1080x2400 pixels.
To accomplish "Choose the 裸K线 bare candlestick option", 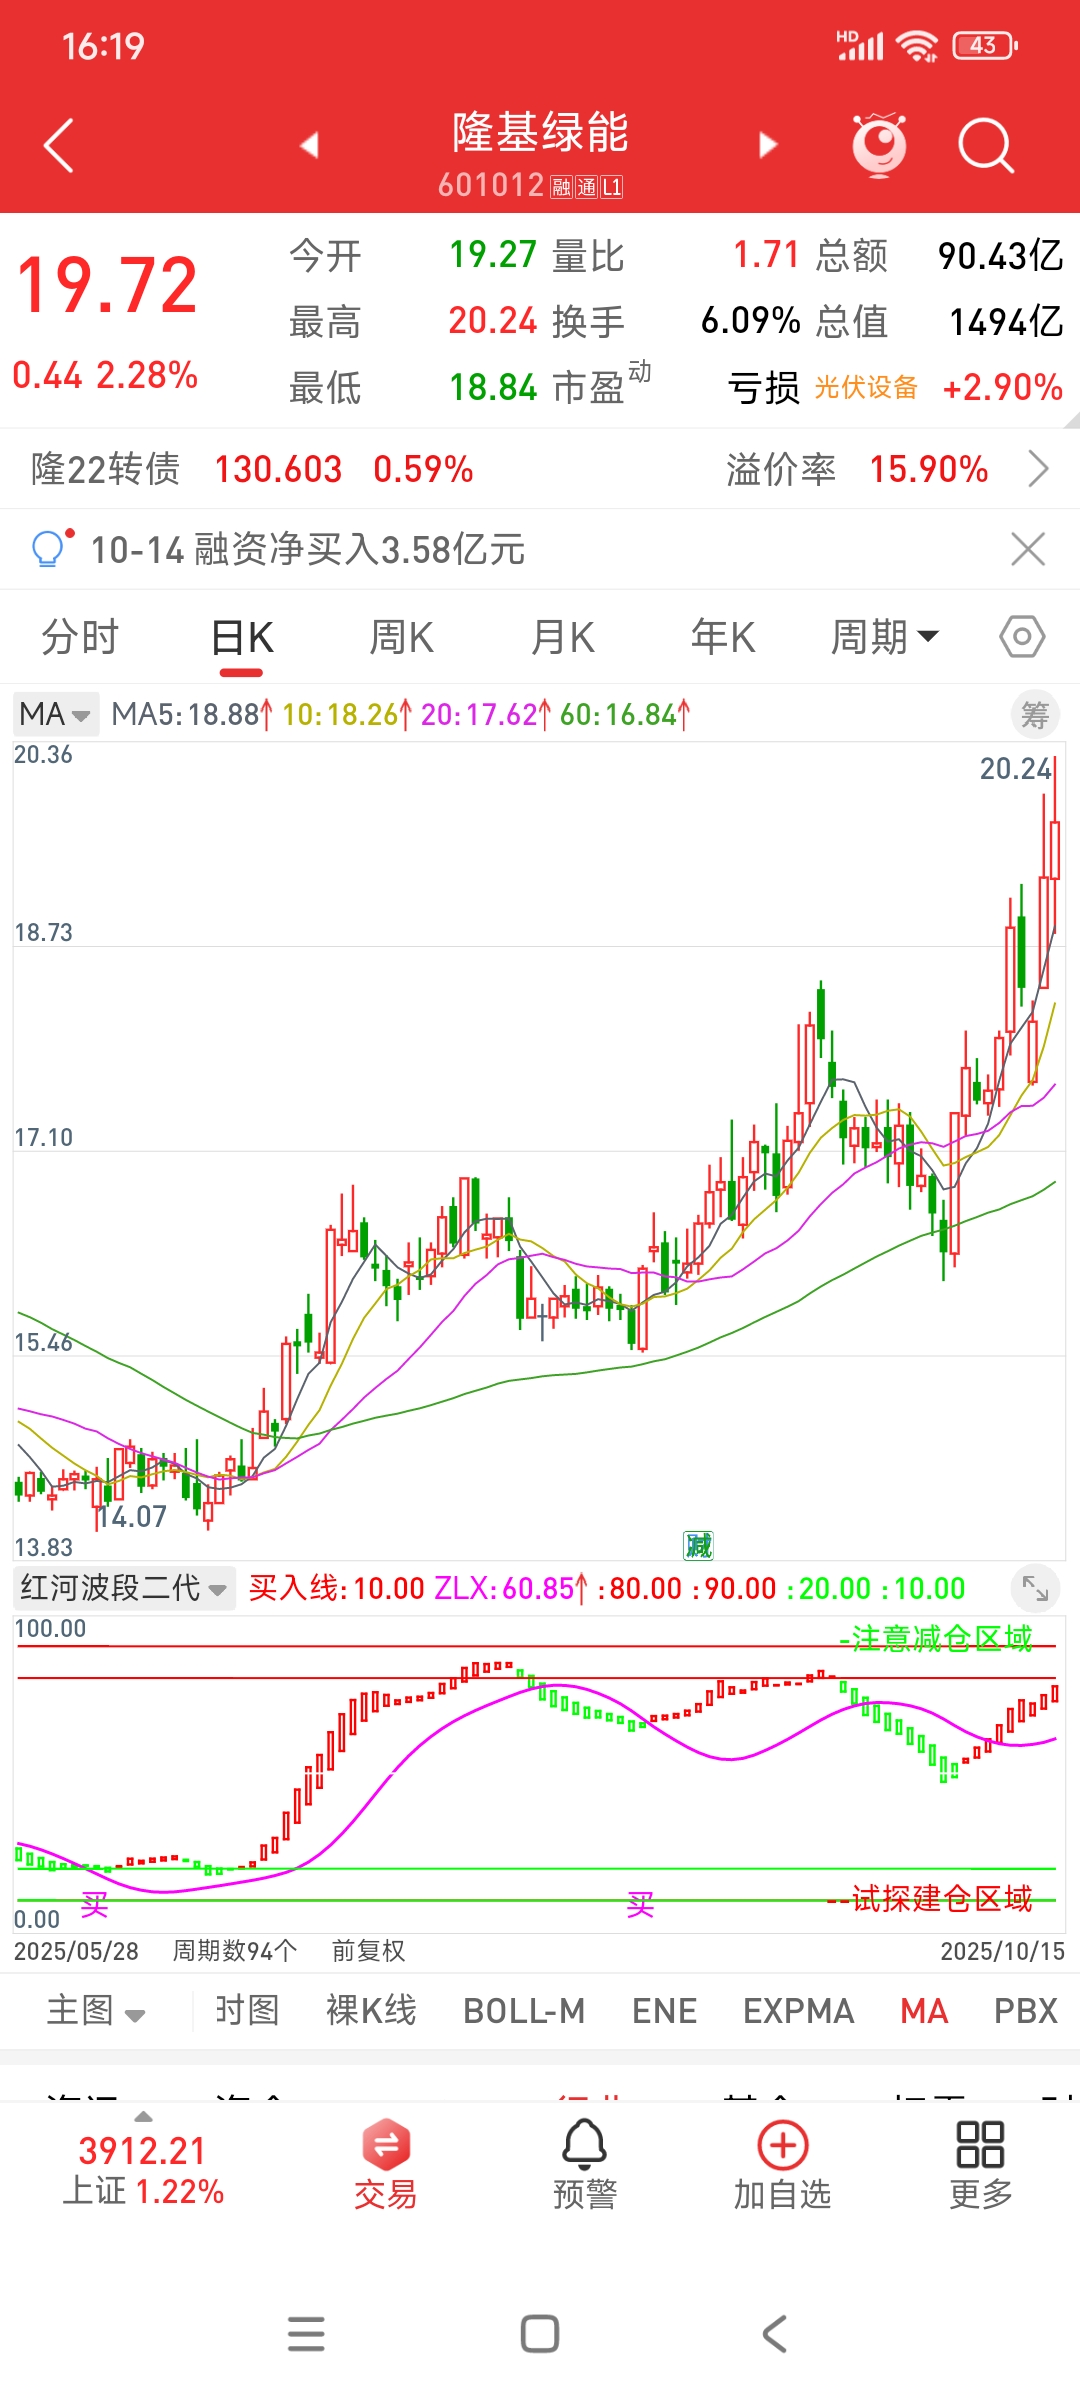I will tap(371, 2010).
